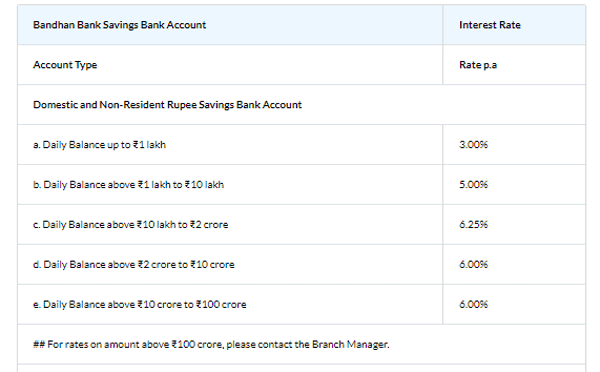Screen dimensions: 600x372
Task: Select the 5.00% rate value
Action: [473, 184]
